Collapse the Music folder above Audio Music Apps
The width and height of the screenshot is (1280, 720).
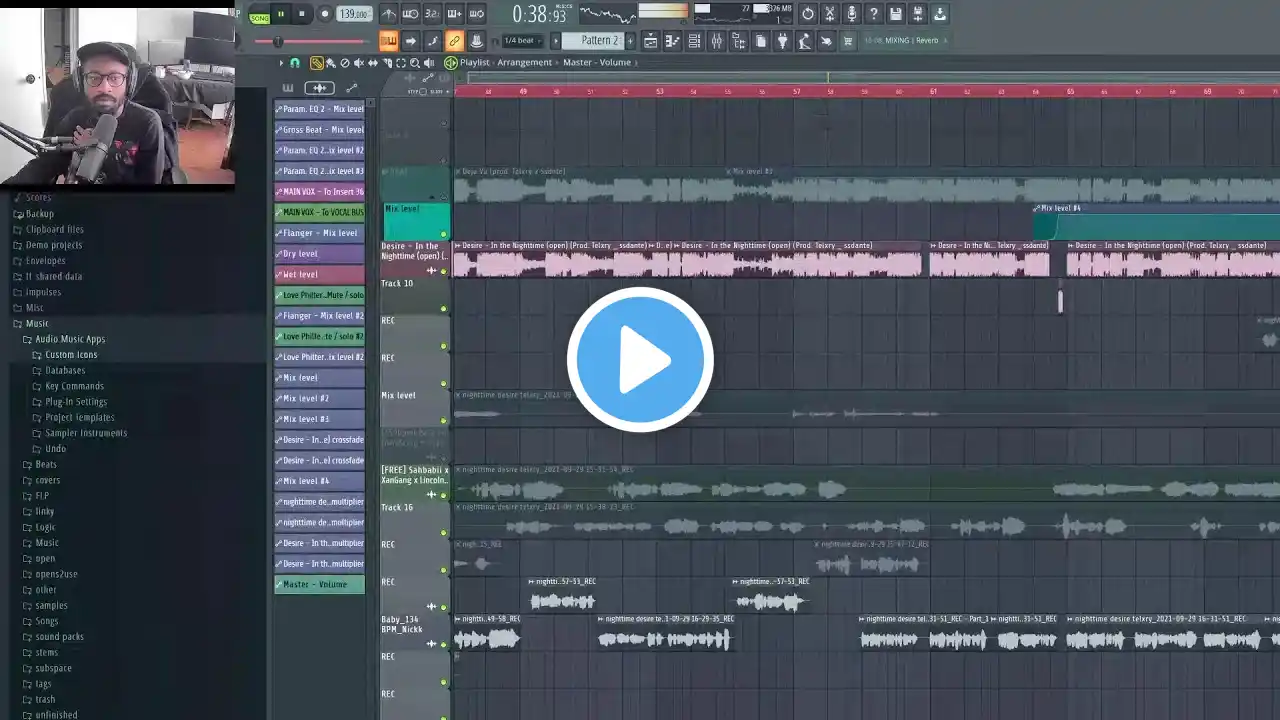(30, 324)
